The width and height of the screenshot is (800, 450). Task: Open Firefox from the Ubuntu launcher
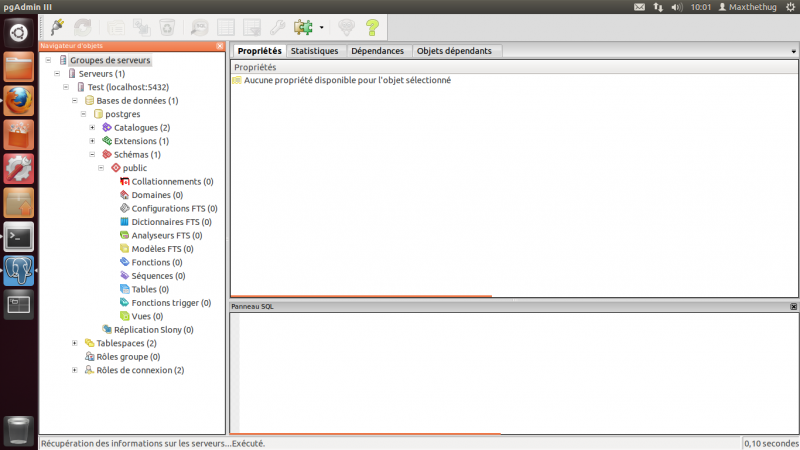coord(19,100)
